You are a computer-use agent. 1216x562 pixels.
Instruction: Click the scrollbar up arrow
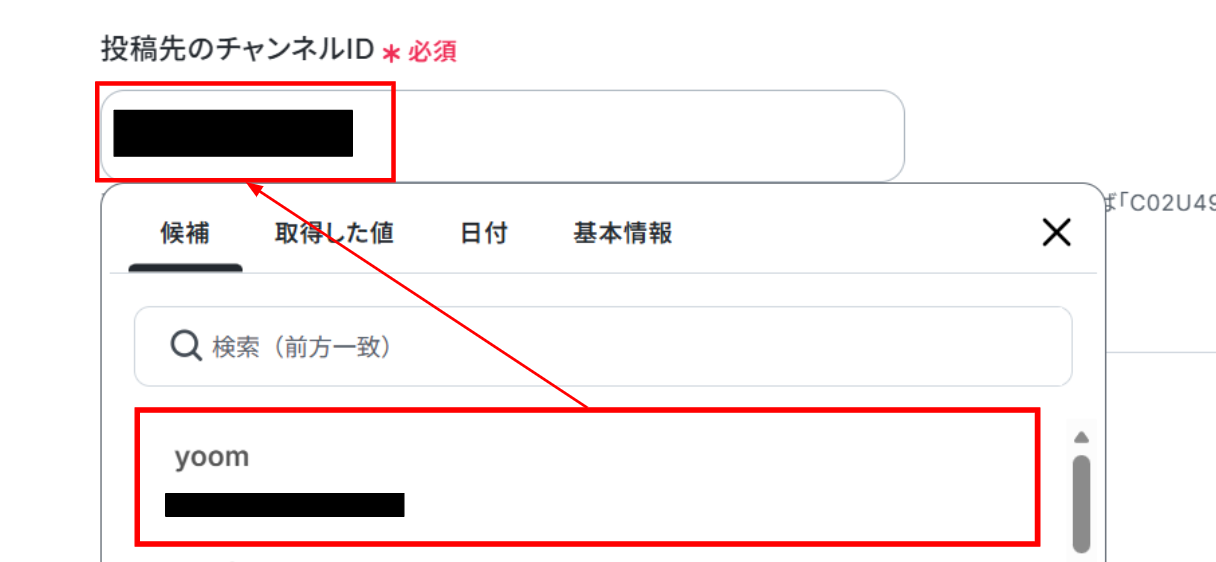1081,438
